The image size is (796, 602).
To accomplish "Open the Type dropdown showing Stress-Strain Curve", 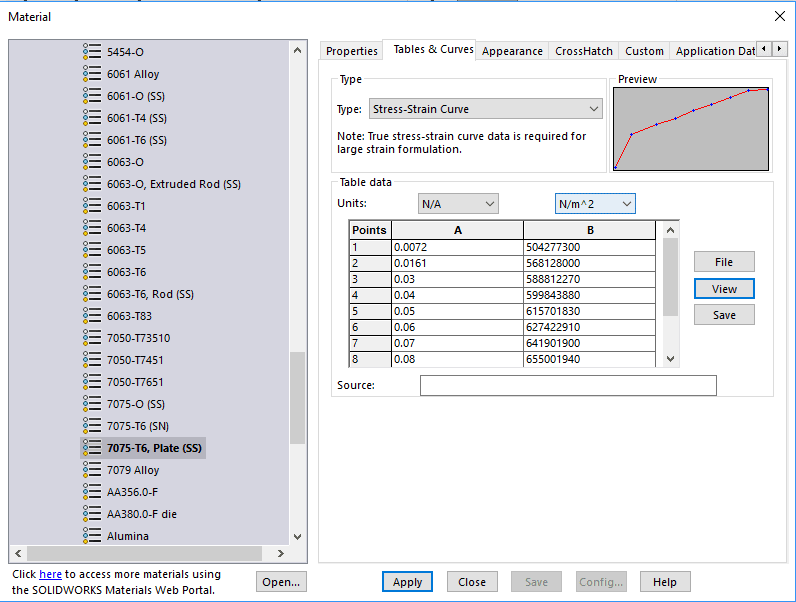I will click(x=485, y=109).
